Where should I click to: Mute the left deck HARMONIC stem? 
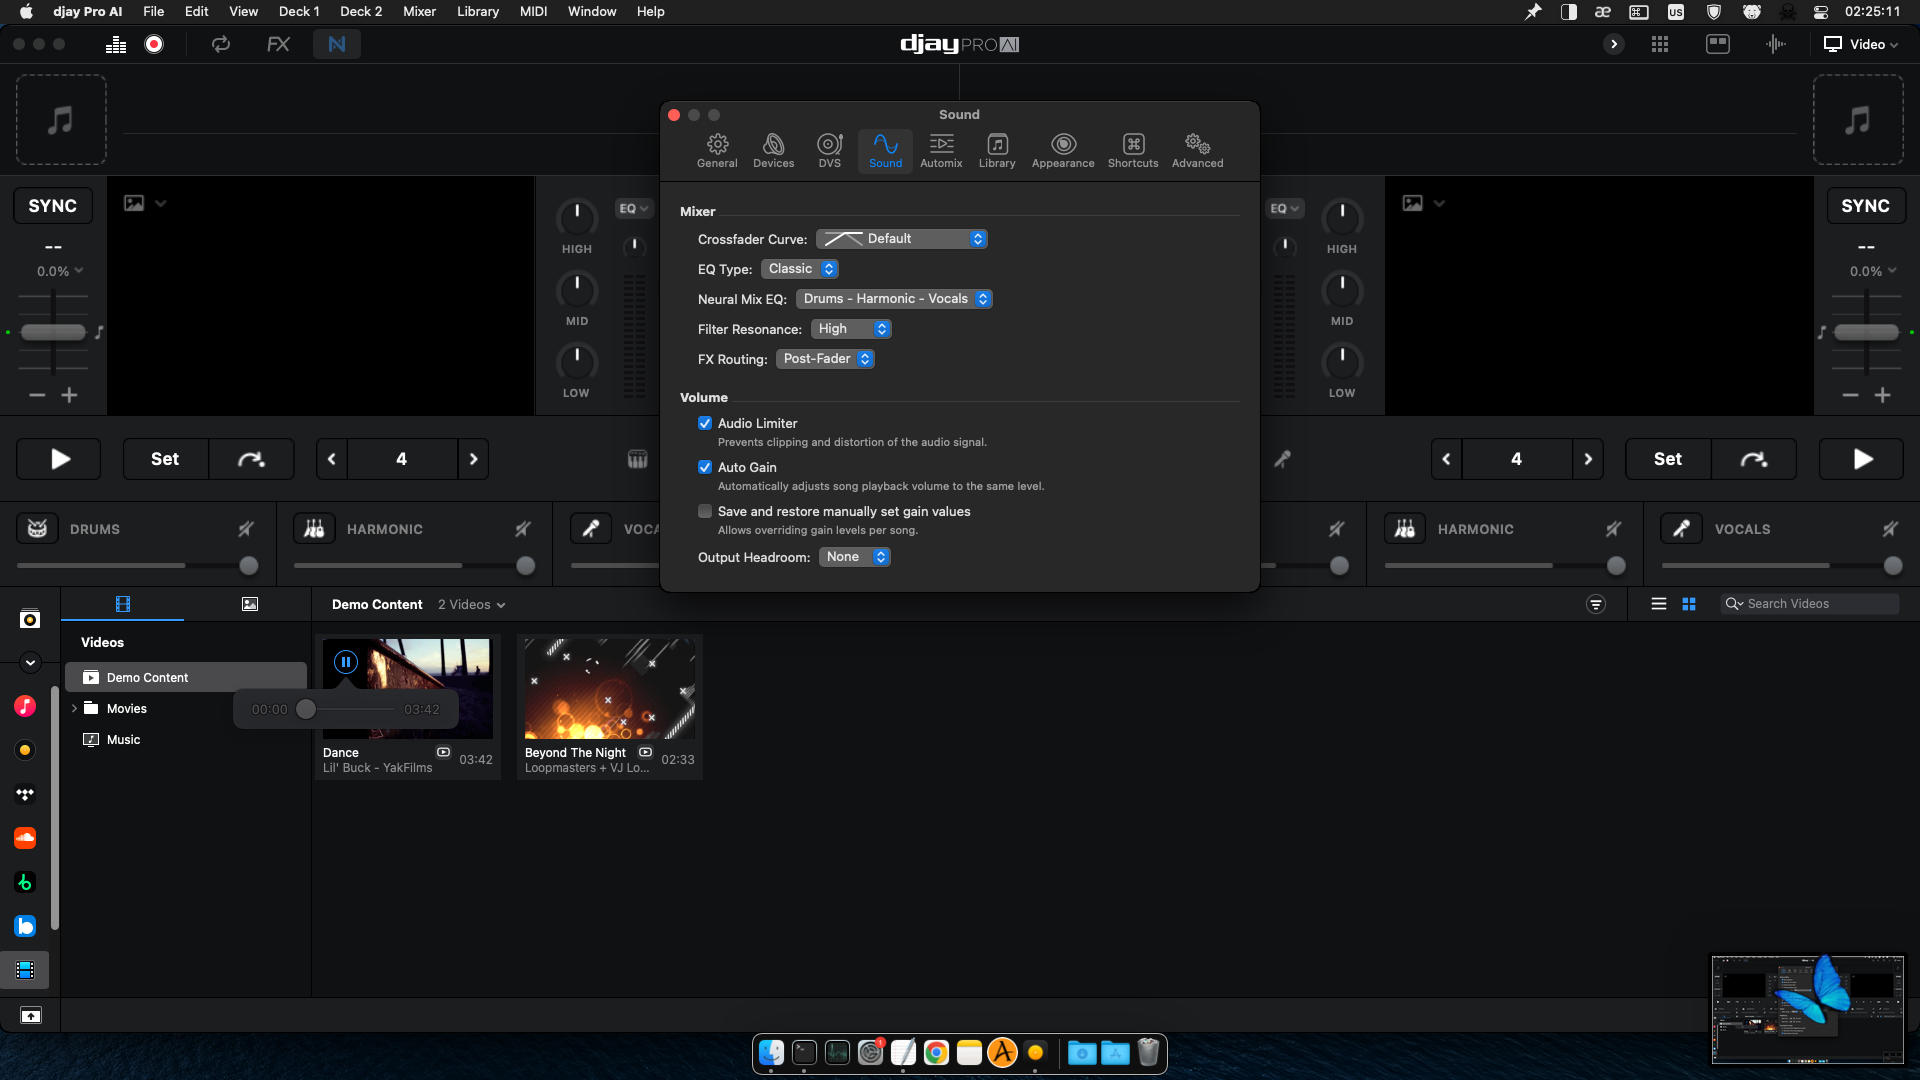click(523, 529)
